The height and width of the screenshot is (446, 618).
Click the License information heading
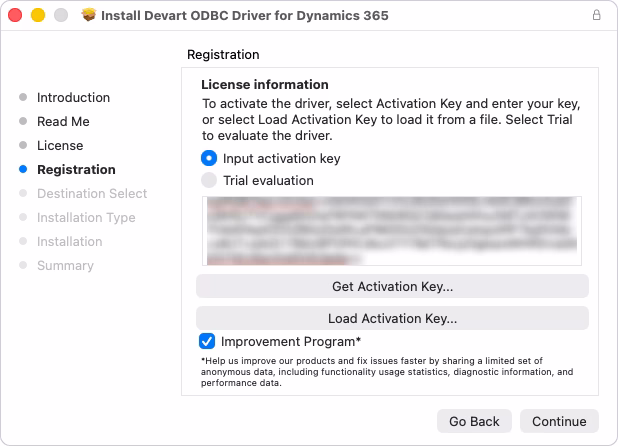point(264,84)
